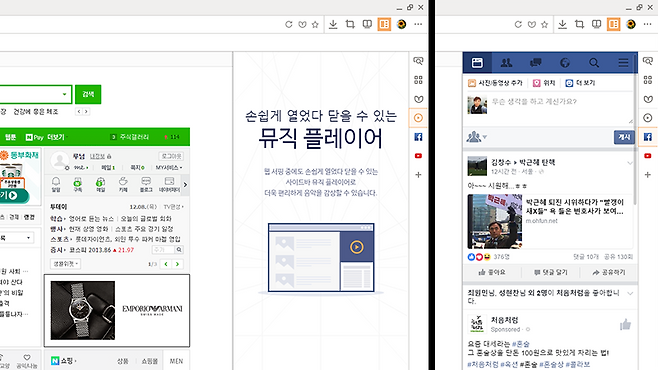Viewport: 658px width, 370px height.
Task: Open the MY서비스 dropdown
Action: 169,168
